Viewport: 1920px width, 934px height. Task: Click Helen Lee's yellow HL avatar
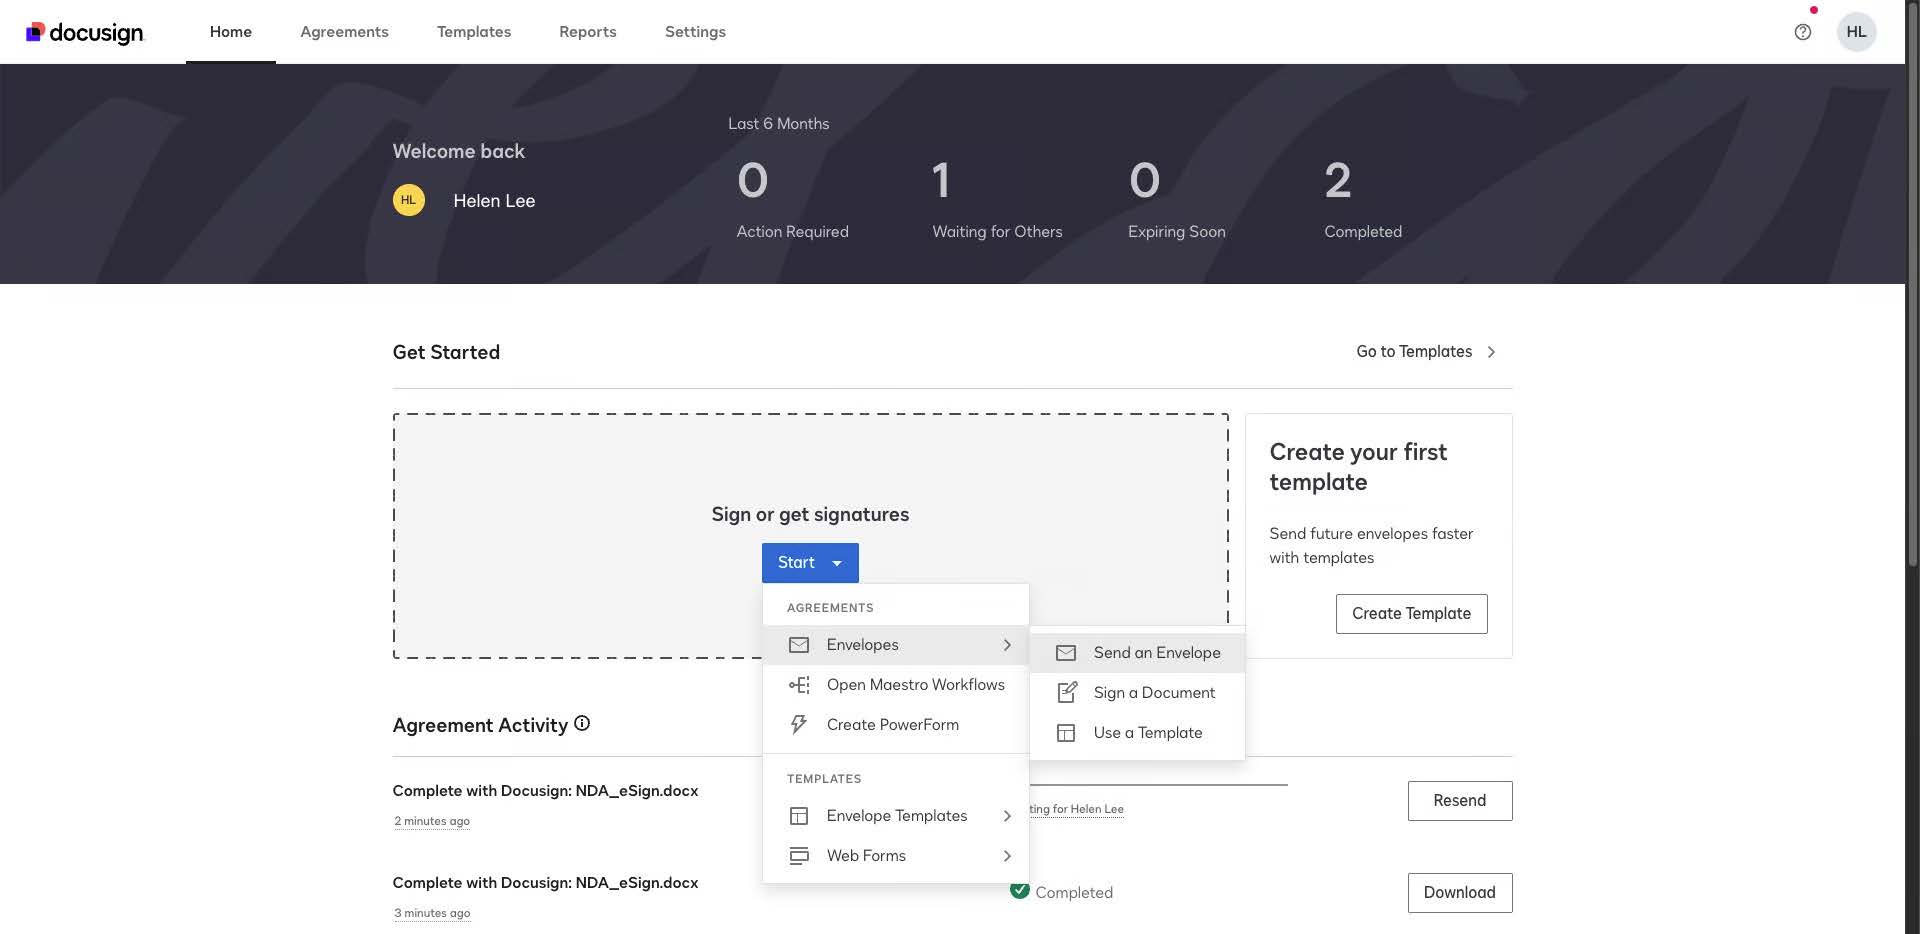(x=408, y=200)
